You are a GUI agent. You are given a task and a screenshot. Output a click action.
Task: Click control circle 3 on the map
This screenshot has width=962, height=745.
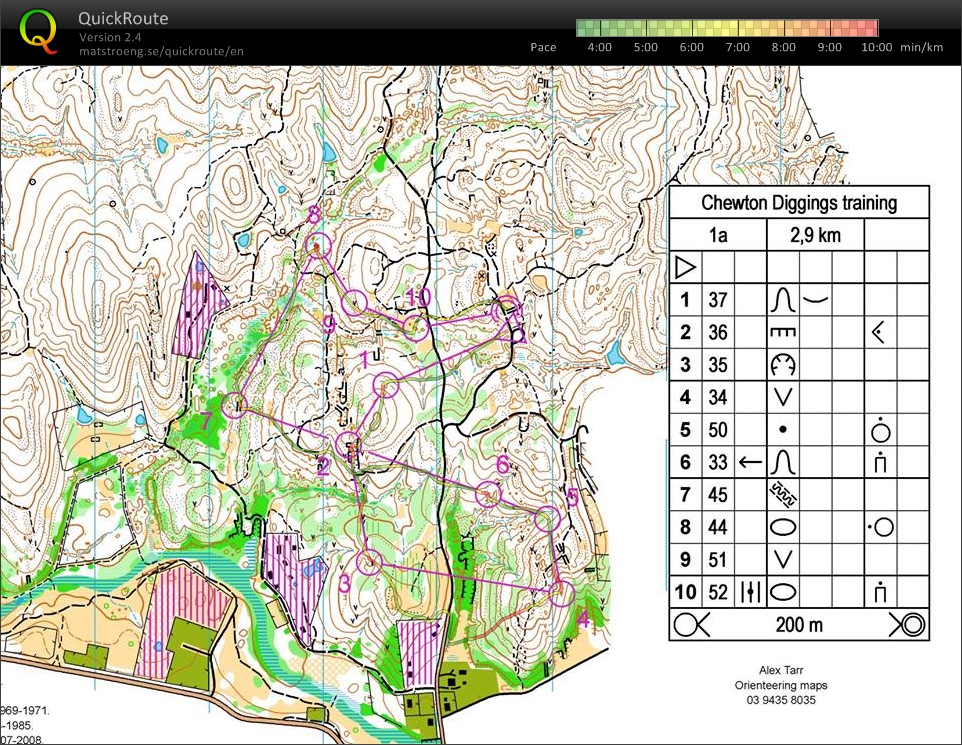click(370, 563)
